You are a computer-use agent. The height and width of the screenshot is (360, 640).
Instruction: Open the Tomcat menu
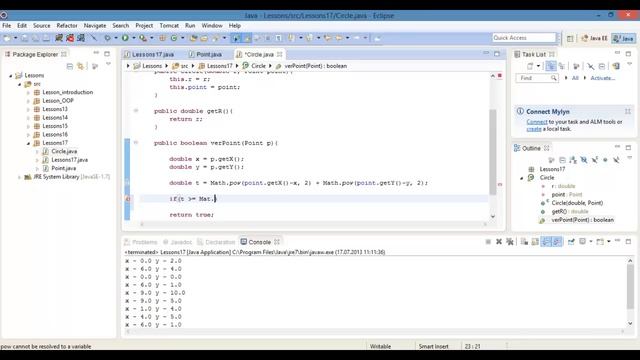(169, 25)
